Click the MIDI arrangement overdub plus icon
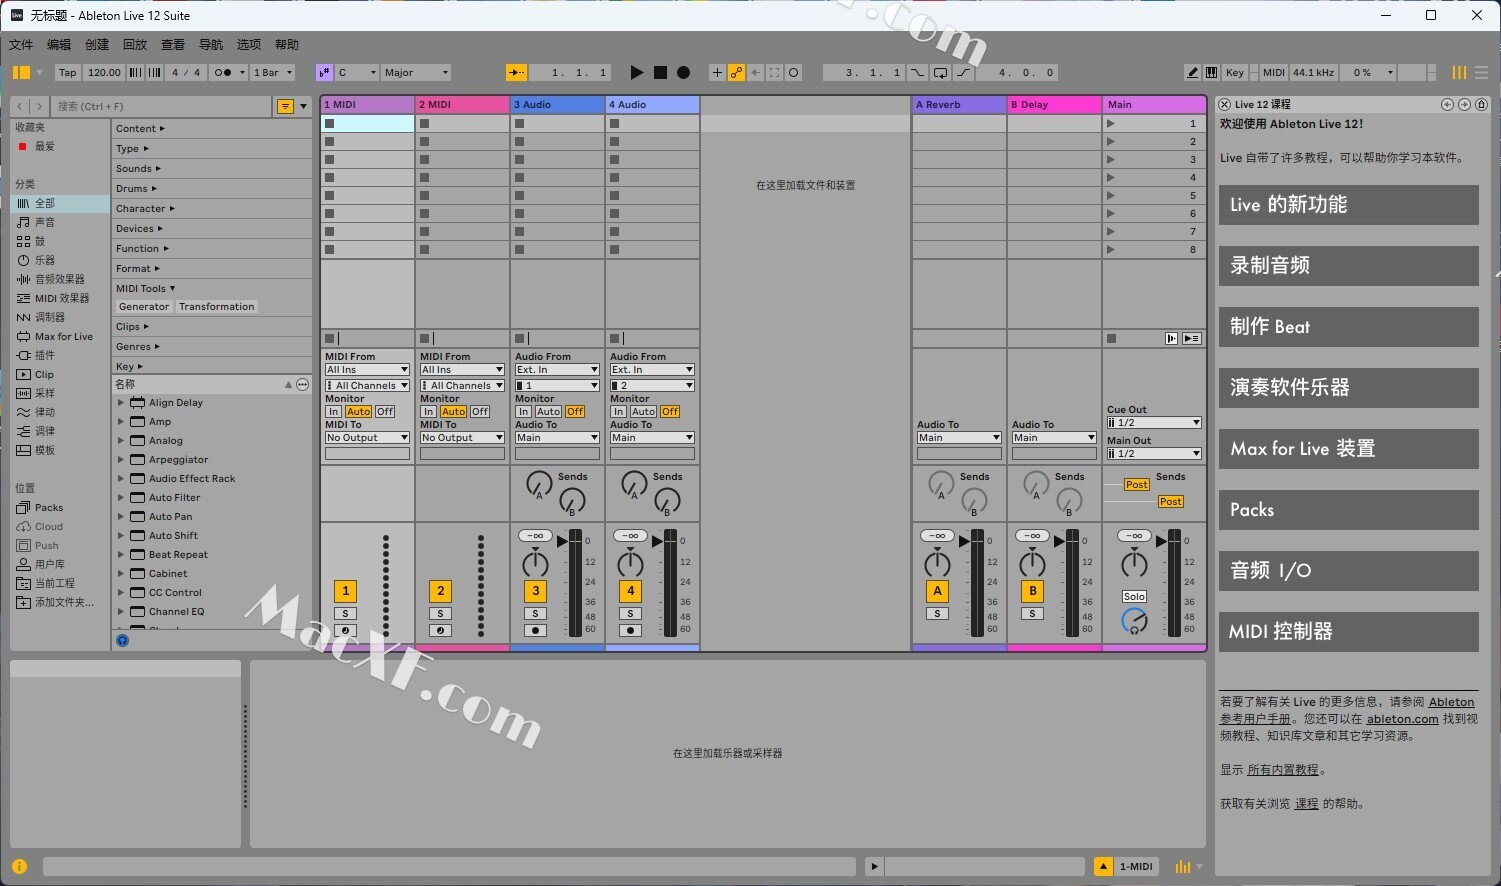The height and width of the screenshot is (886, 1501). click(x=717, y=72)
